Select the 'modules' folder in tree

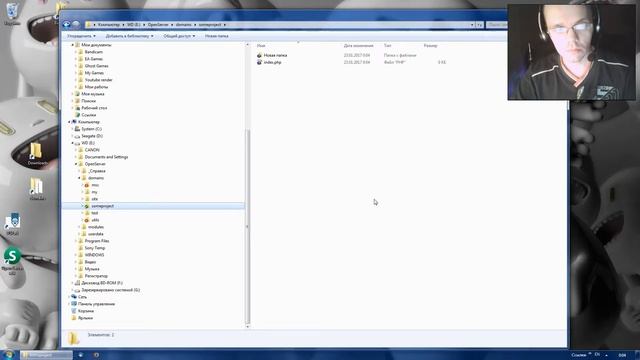click(x=96, y=227)
